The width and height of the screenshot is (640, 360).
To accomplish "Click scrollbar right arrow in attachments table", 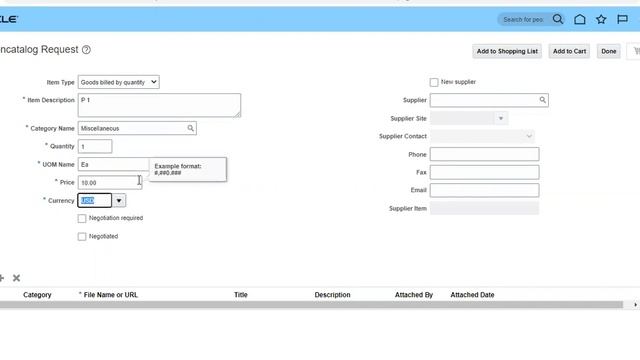I will coord(635,305).
